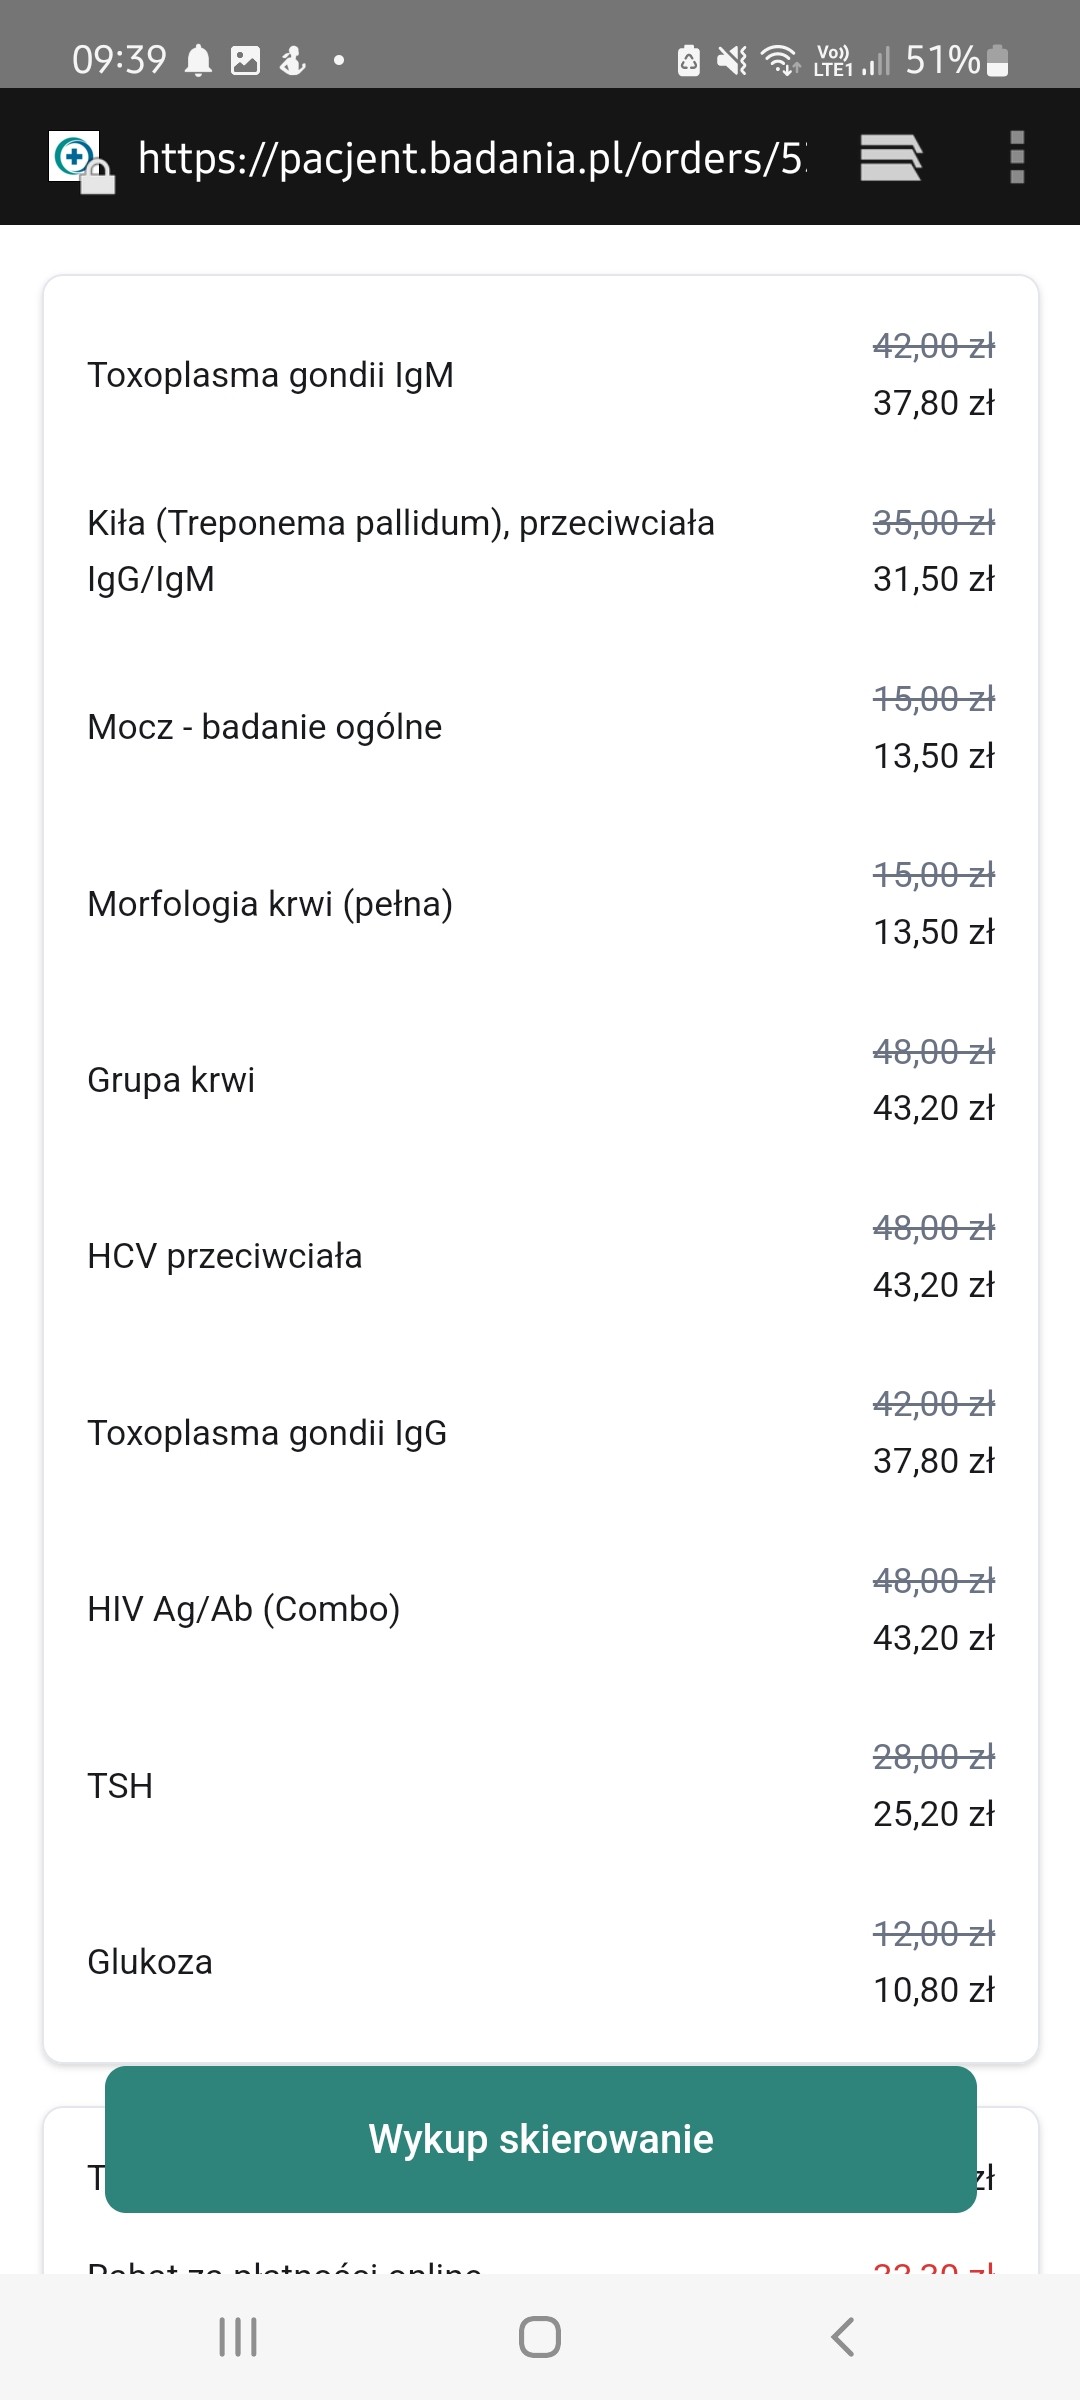Tap the HCV przeciwciała entry
1080x2400 pixels.
click(x=225, y=1256)
